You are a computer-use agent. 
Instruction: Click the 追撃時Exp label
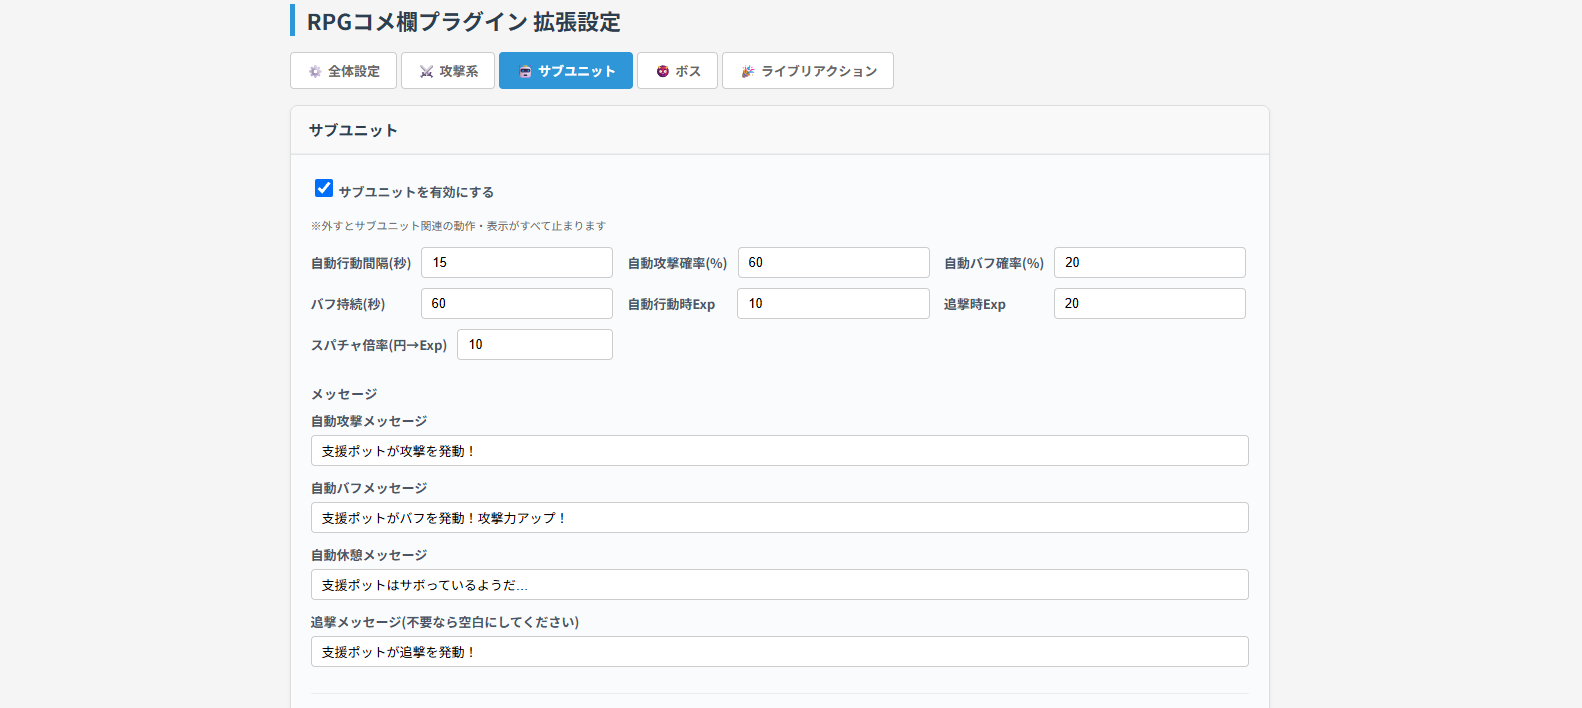[x=975, y=304]
